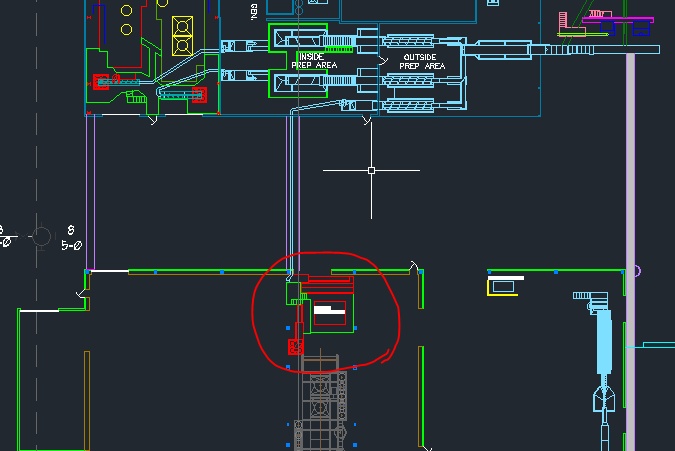Viewport: 675px width, 451px height.
Task: Select the white block inside the red rectangle
Action: (x=329, y=309)
